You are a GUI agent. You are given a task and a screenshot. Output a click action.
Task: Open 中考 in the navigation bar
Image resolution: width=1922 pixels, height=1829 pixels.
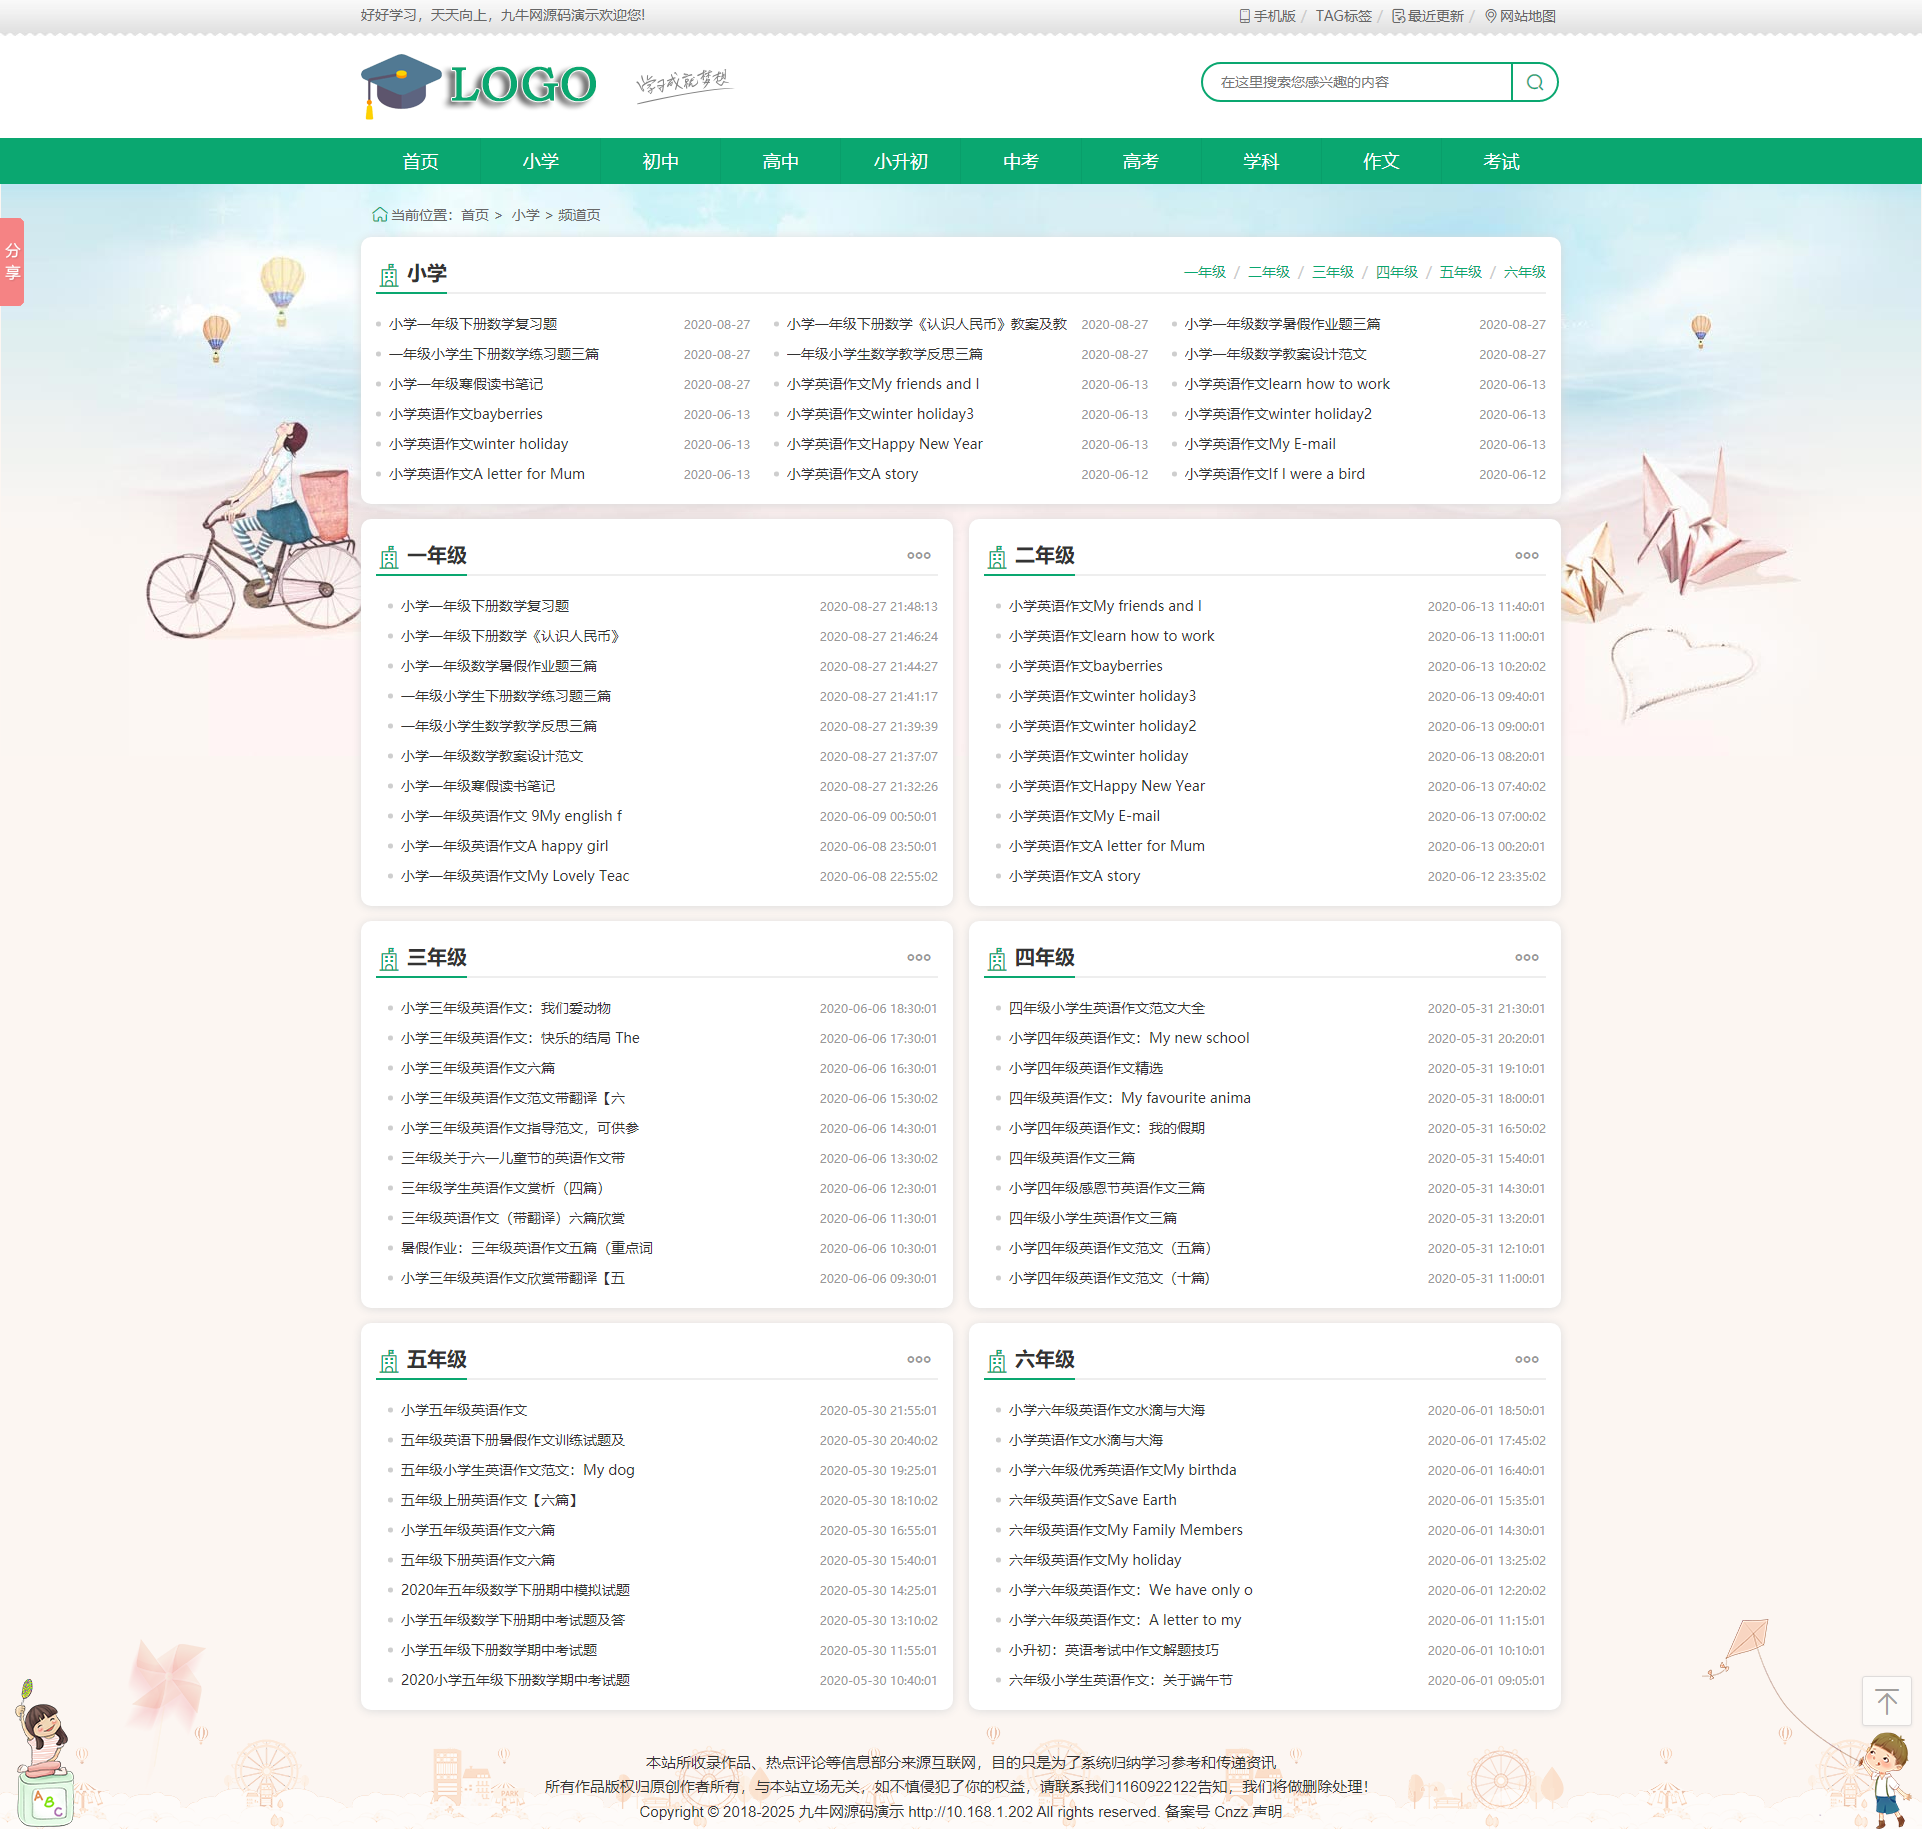(1021, 161)
